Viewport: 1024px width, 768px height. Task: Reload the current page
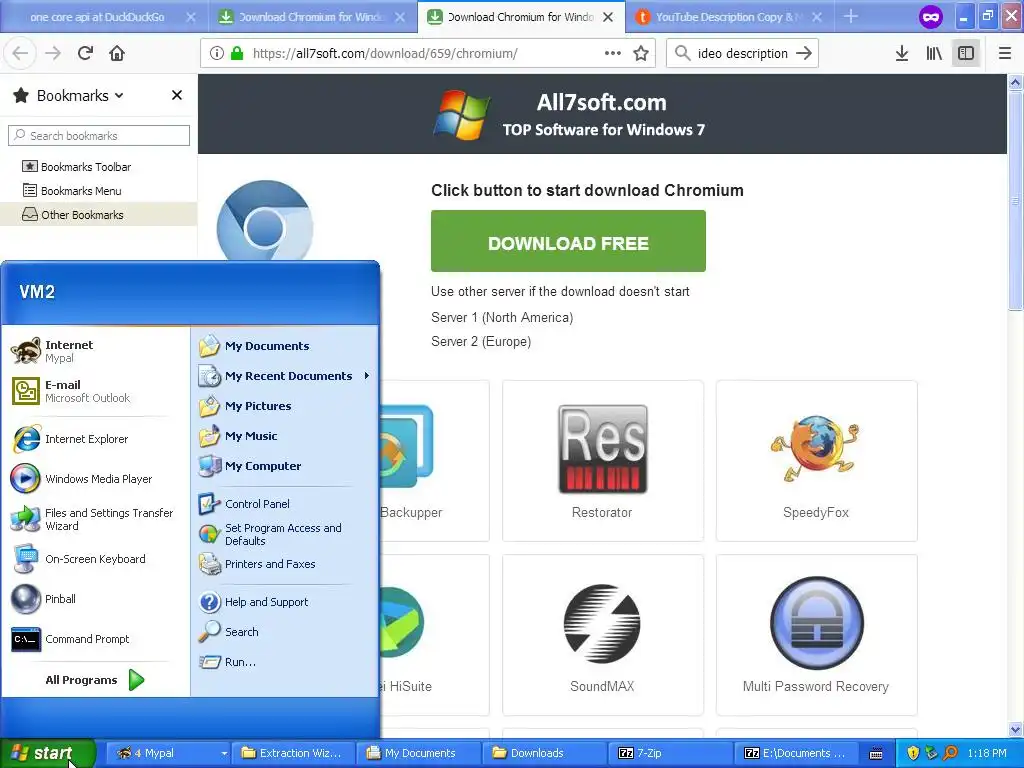[85, 54]
